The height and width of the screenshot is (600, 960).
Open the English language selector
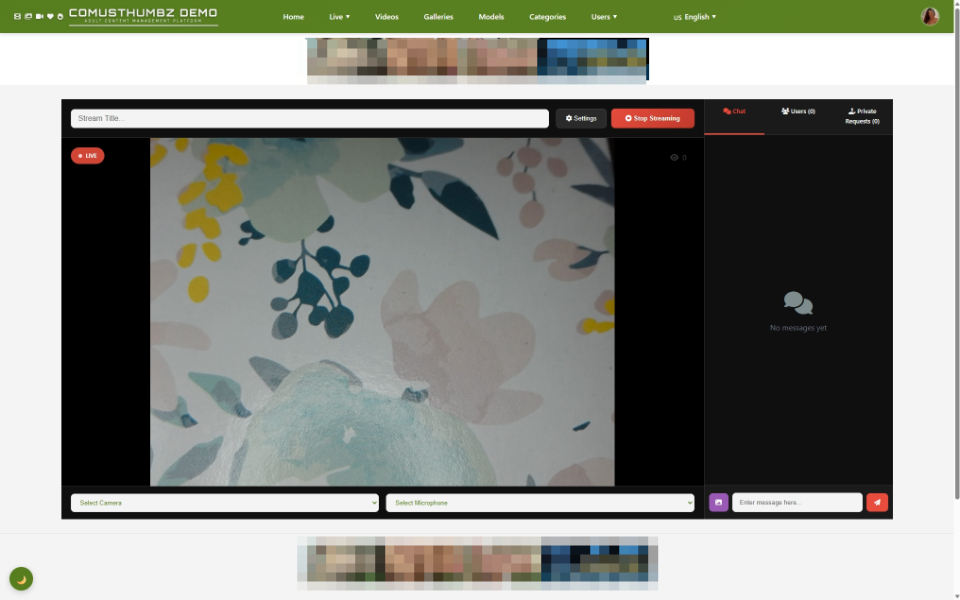tap(695, 17)
